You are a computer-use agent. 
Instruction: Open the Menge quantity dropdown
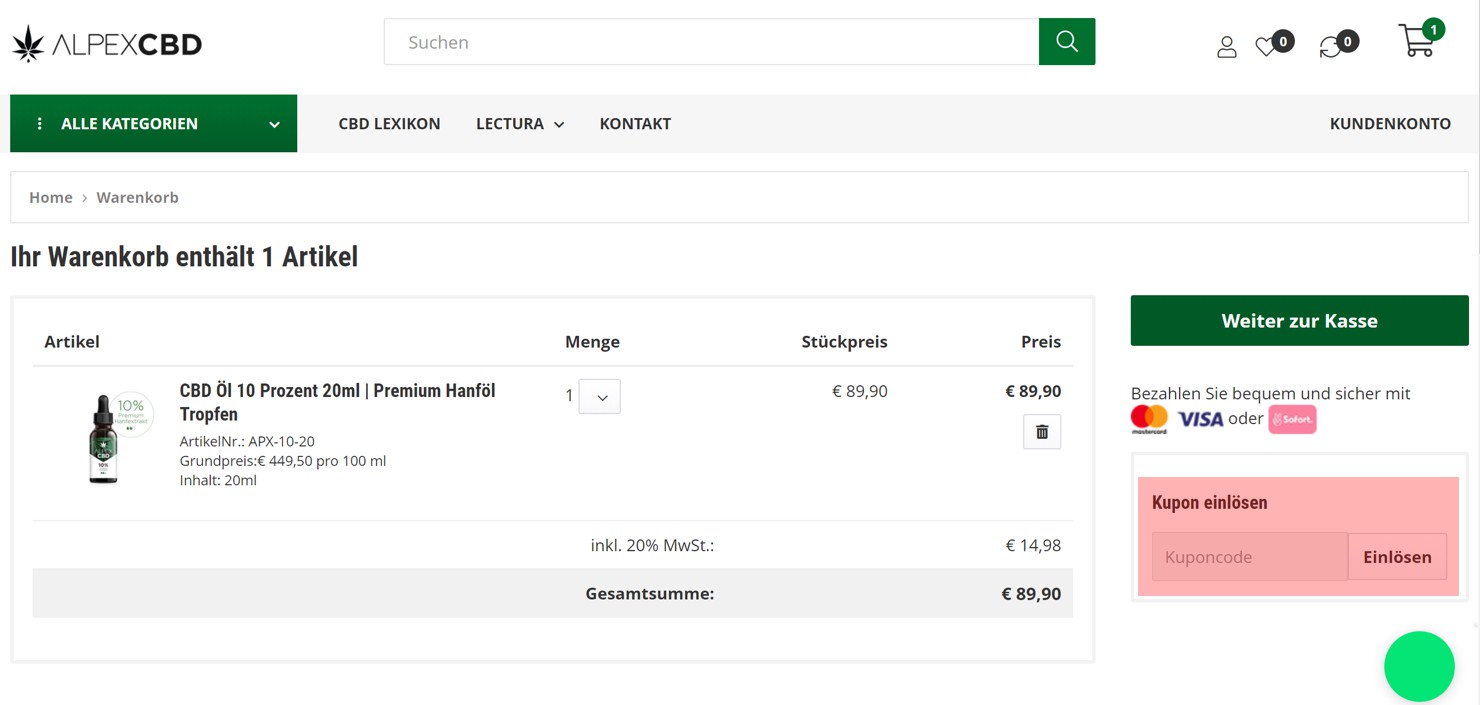click(x=599, y=396)
